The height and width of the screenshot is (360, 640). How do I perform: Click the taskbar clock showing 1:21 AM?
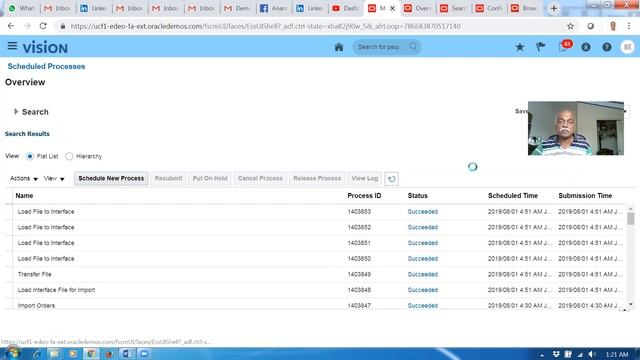pyautogui.click(x=617, y=354)
